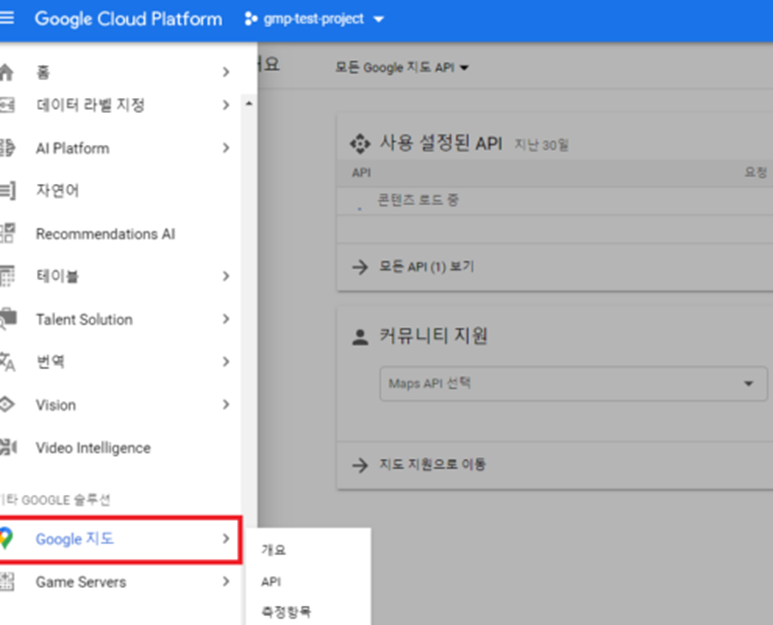Expand the Game Servers submenu chevron
The height and width of the screenshot is (625, 773).
pyautogui.click(x=226, y=582)
